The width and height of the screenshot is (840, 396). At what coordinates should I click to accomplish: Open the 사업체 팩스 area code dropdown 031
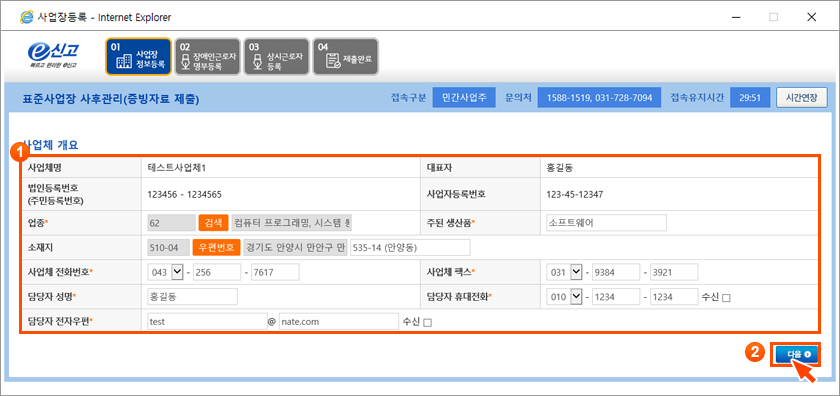565,272
